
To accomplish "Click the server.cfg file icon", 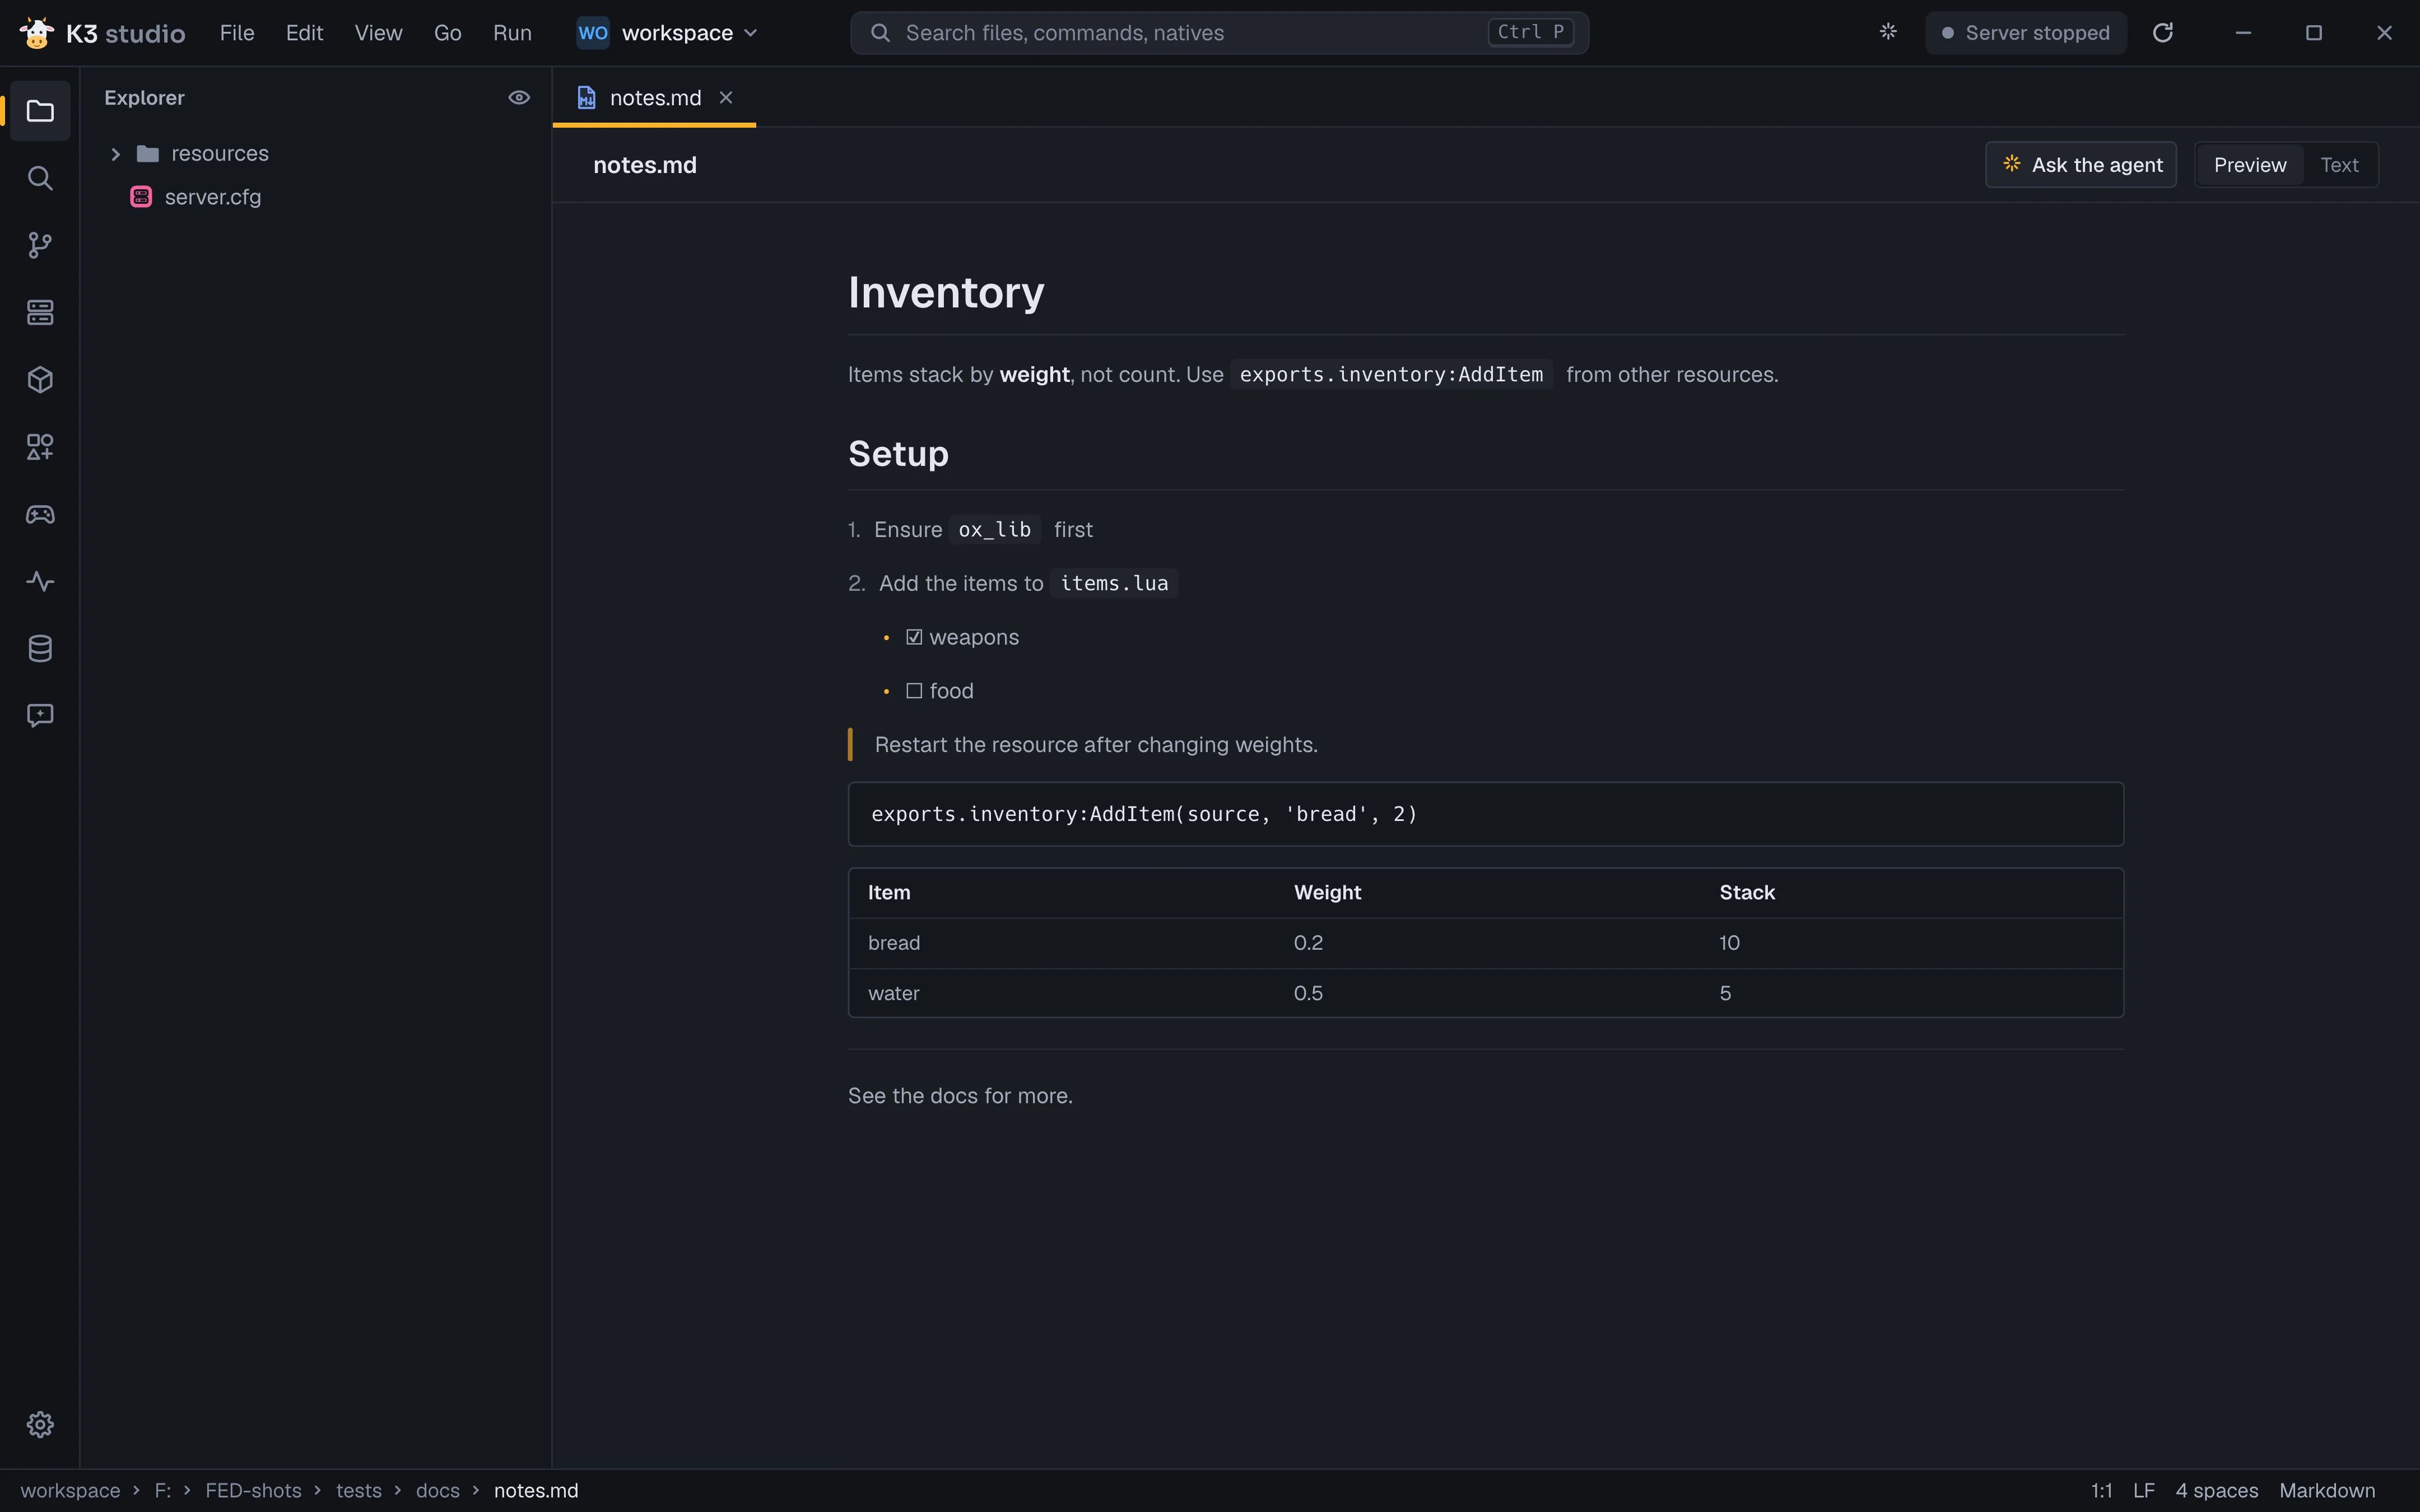I will [x=141, y=197].
